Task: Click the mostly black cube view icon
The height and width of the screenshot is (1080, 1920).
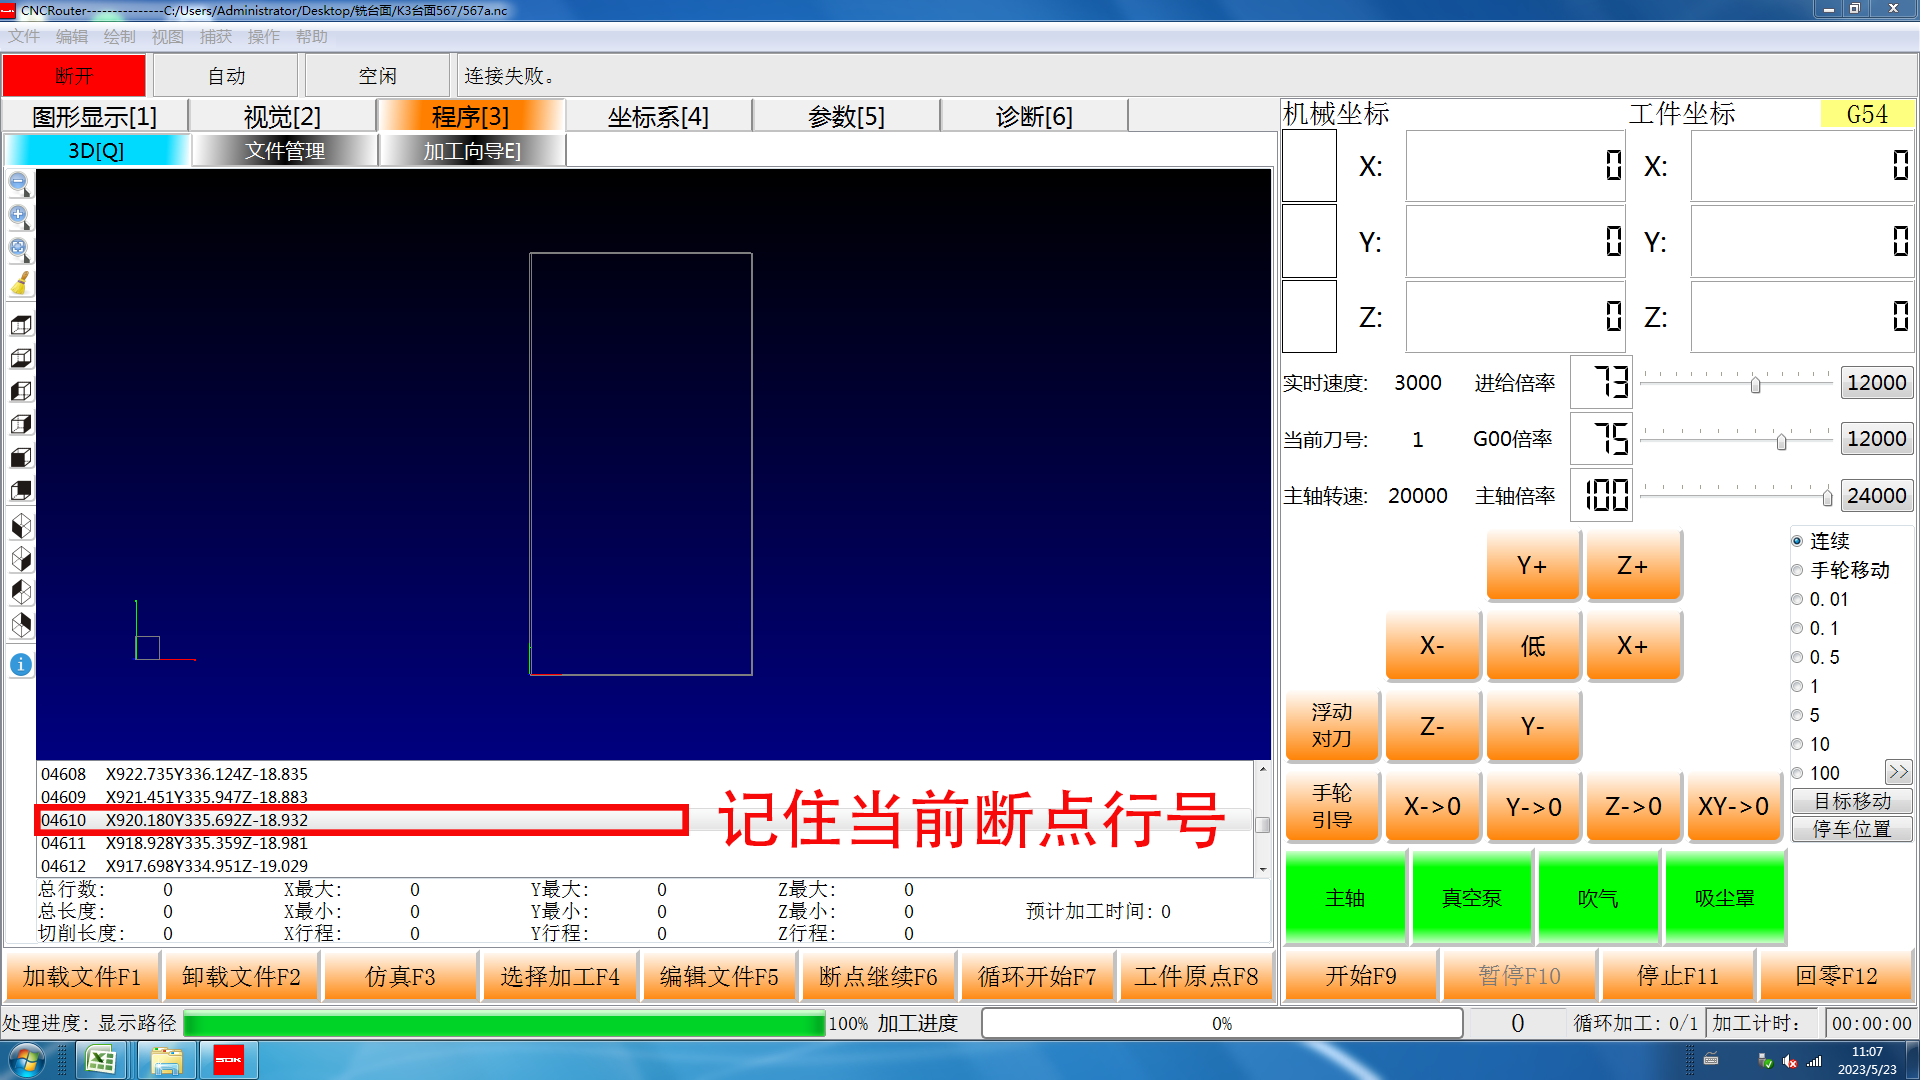Action: point(20,457)
